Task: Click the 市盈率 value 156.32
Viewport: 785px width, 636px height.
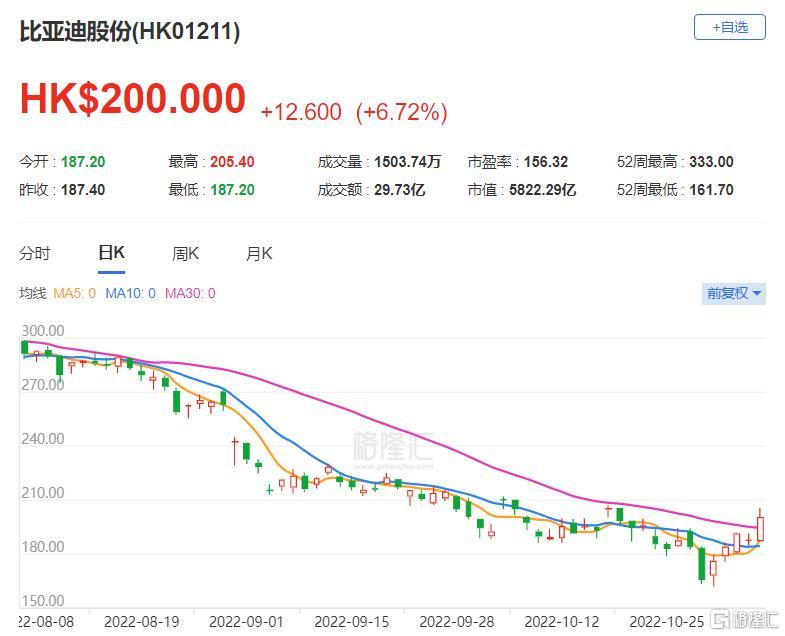Action: click(546, 162)
